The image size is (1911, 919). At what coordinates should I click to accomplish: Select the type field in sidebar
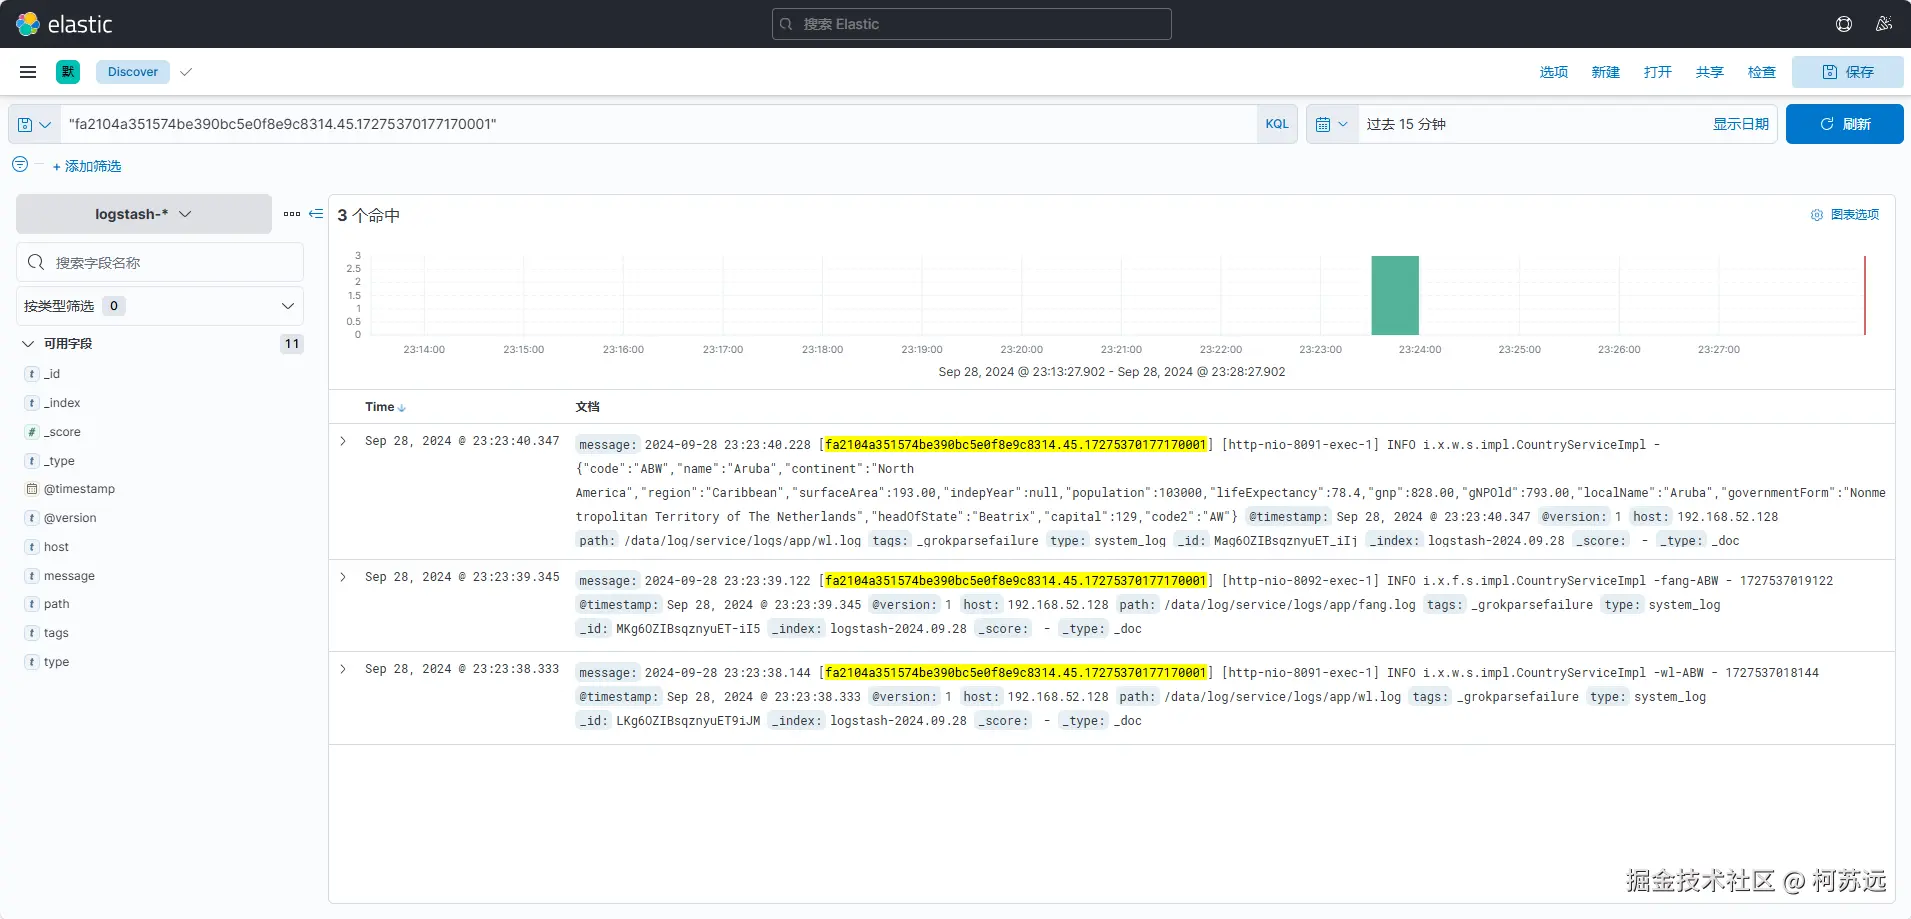tap(57, 662)
